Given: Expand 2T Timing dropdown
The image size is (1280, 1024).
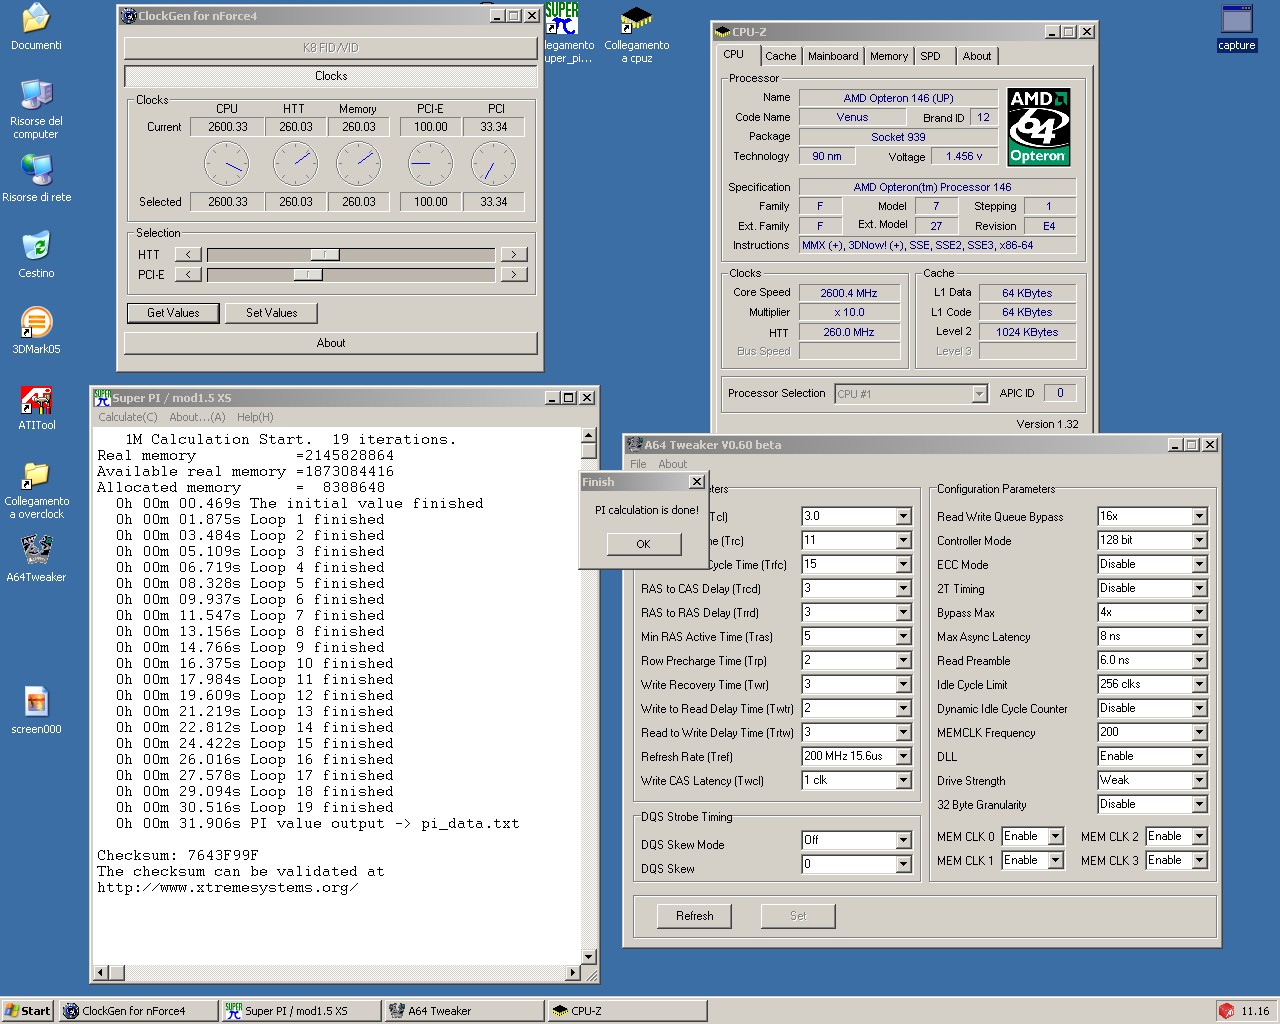Looking at the screenshot, I should point(1199,588).
